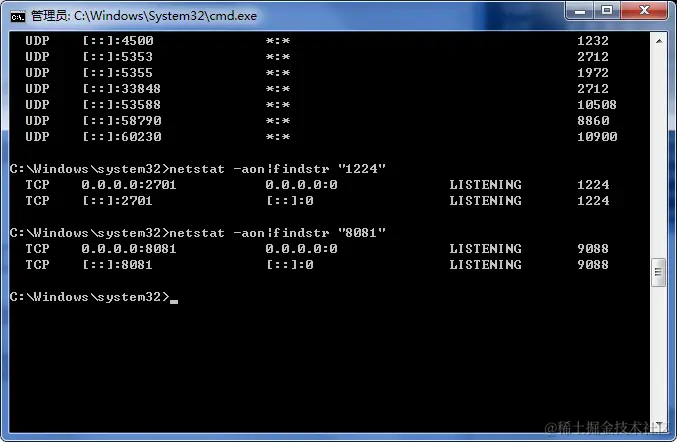Click the local address [::]:2701
Viewport: 677px width, 442px height.
pyautogui.click(x=117, y=201)
